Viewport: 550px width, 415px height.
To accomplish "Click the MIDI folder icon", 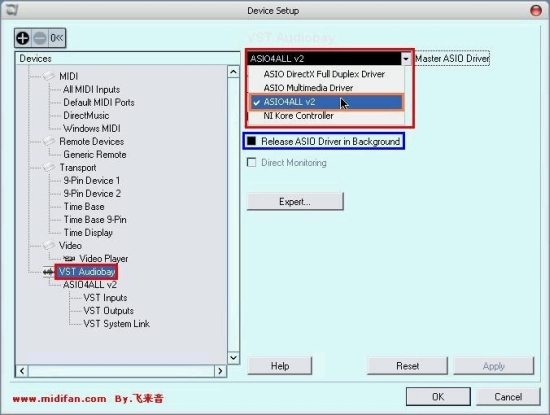I will [x=49, y=76].
